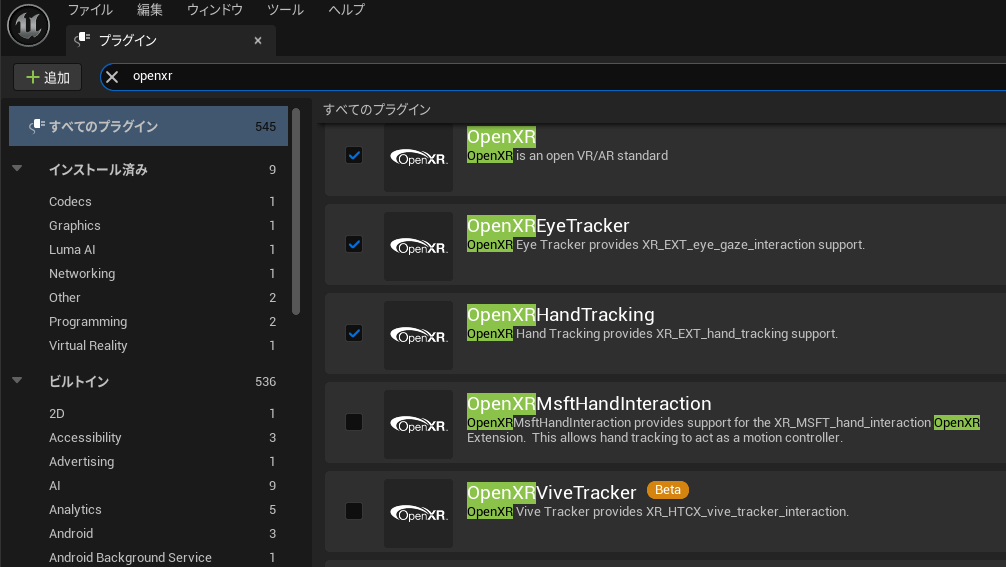Open the ファイル menu

(90, 10)
